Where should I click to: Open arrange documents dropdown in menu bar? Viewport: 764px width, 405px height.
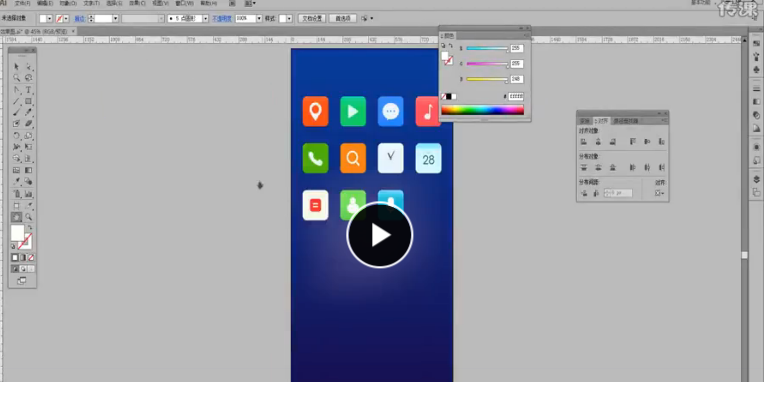250,3
